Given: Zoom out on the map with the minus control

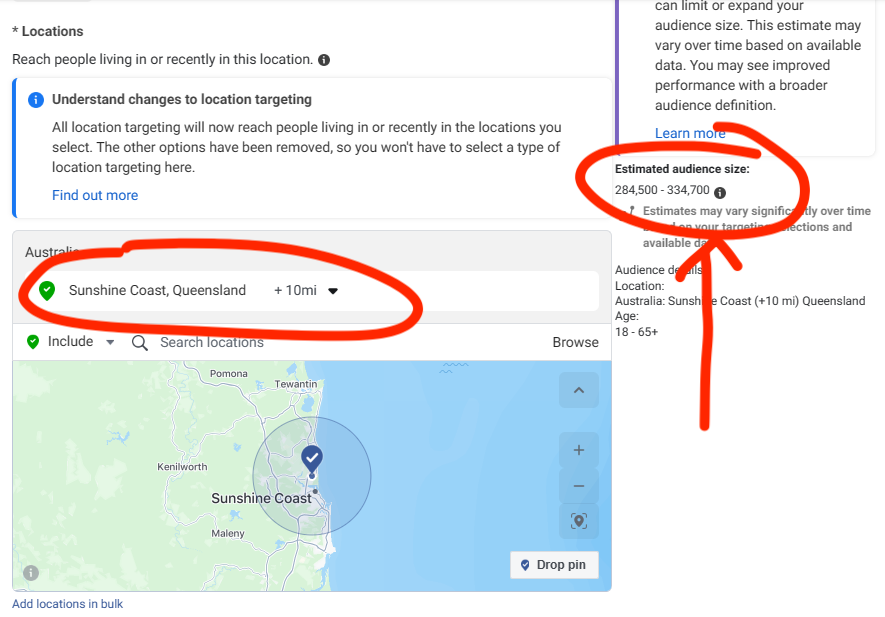Looking at the screenshot, I should (x=578, y=485).
